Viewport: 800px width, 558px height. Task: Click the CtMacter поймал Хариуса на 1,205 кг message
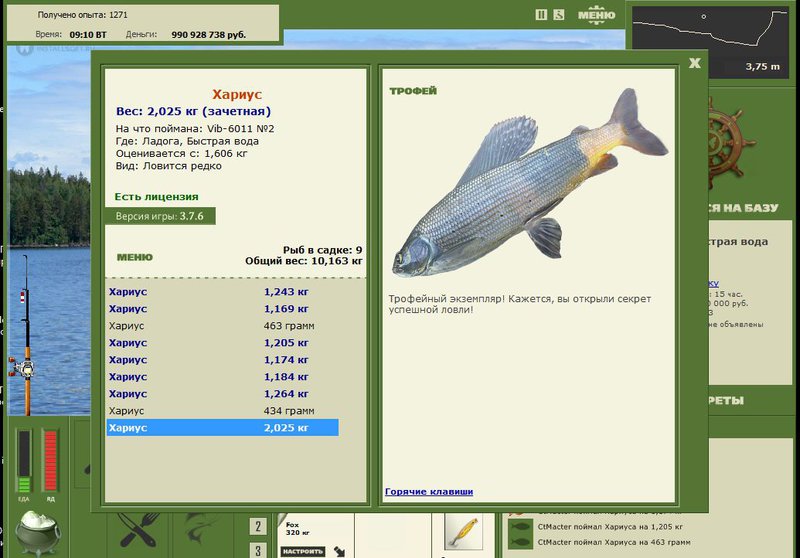point(610,527)
